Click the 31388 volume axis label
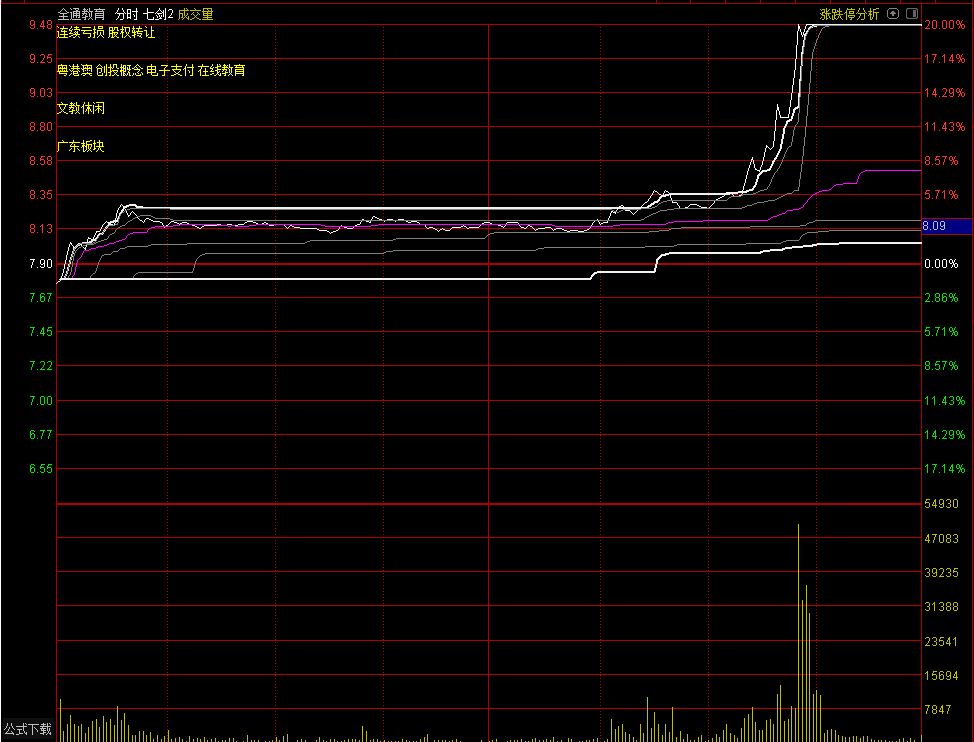Viewport: 974px width, 742px height. click(x=941, y=607)
